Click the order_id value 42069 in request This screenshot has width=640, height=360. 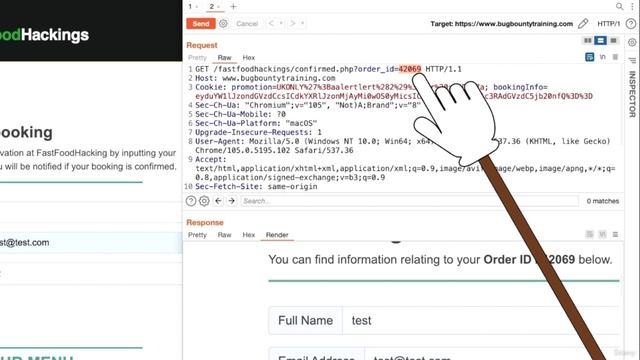409,69
